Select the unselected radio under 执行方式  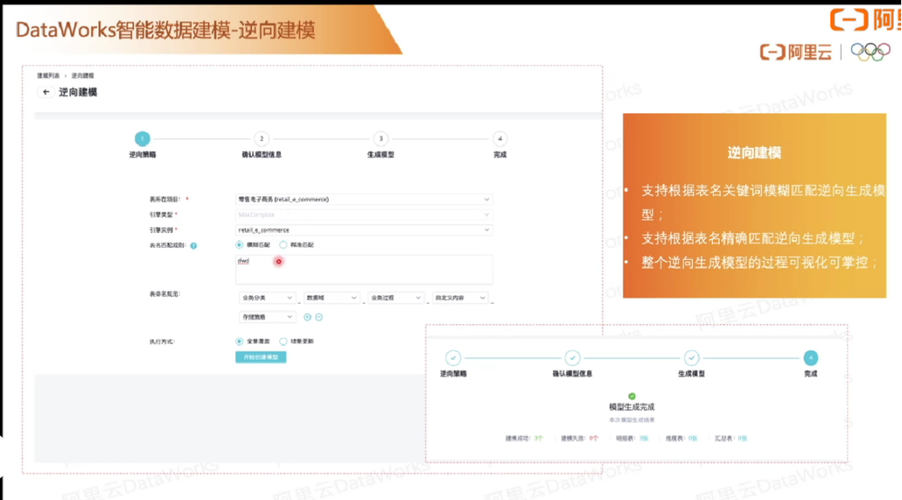(283, 341)
